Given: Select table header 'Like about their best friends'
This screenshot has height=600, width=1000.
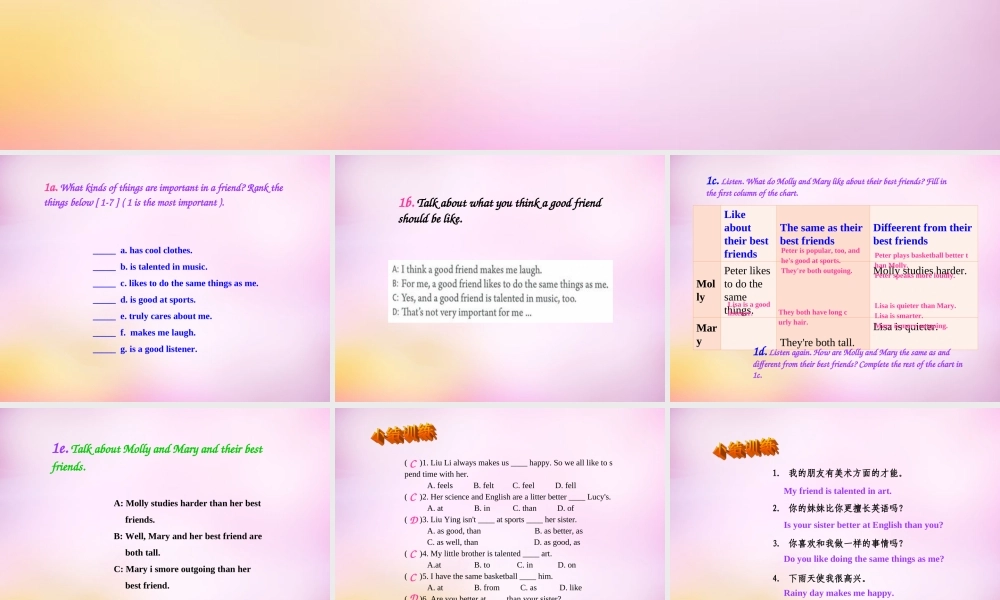Looking at the screenshot, I should (746, 234).
